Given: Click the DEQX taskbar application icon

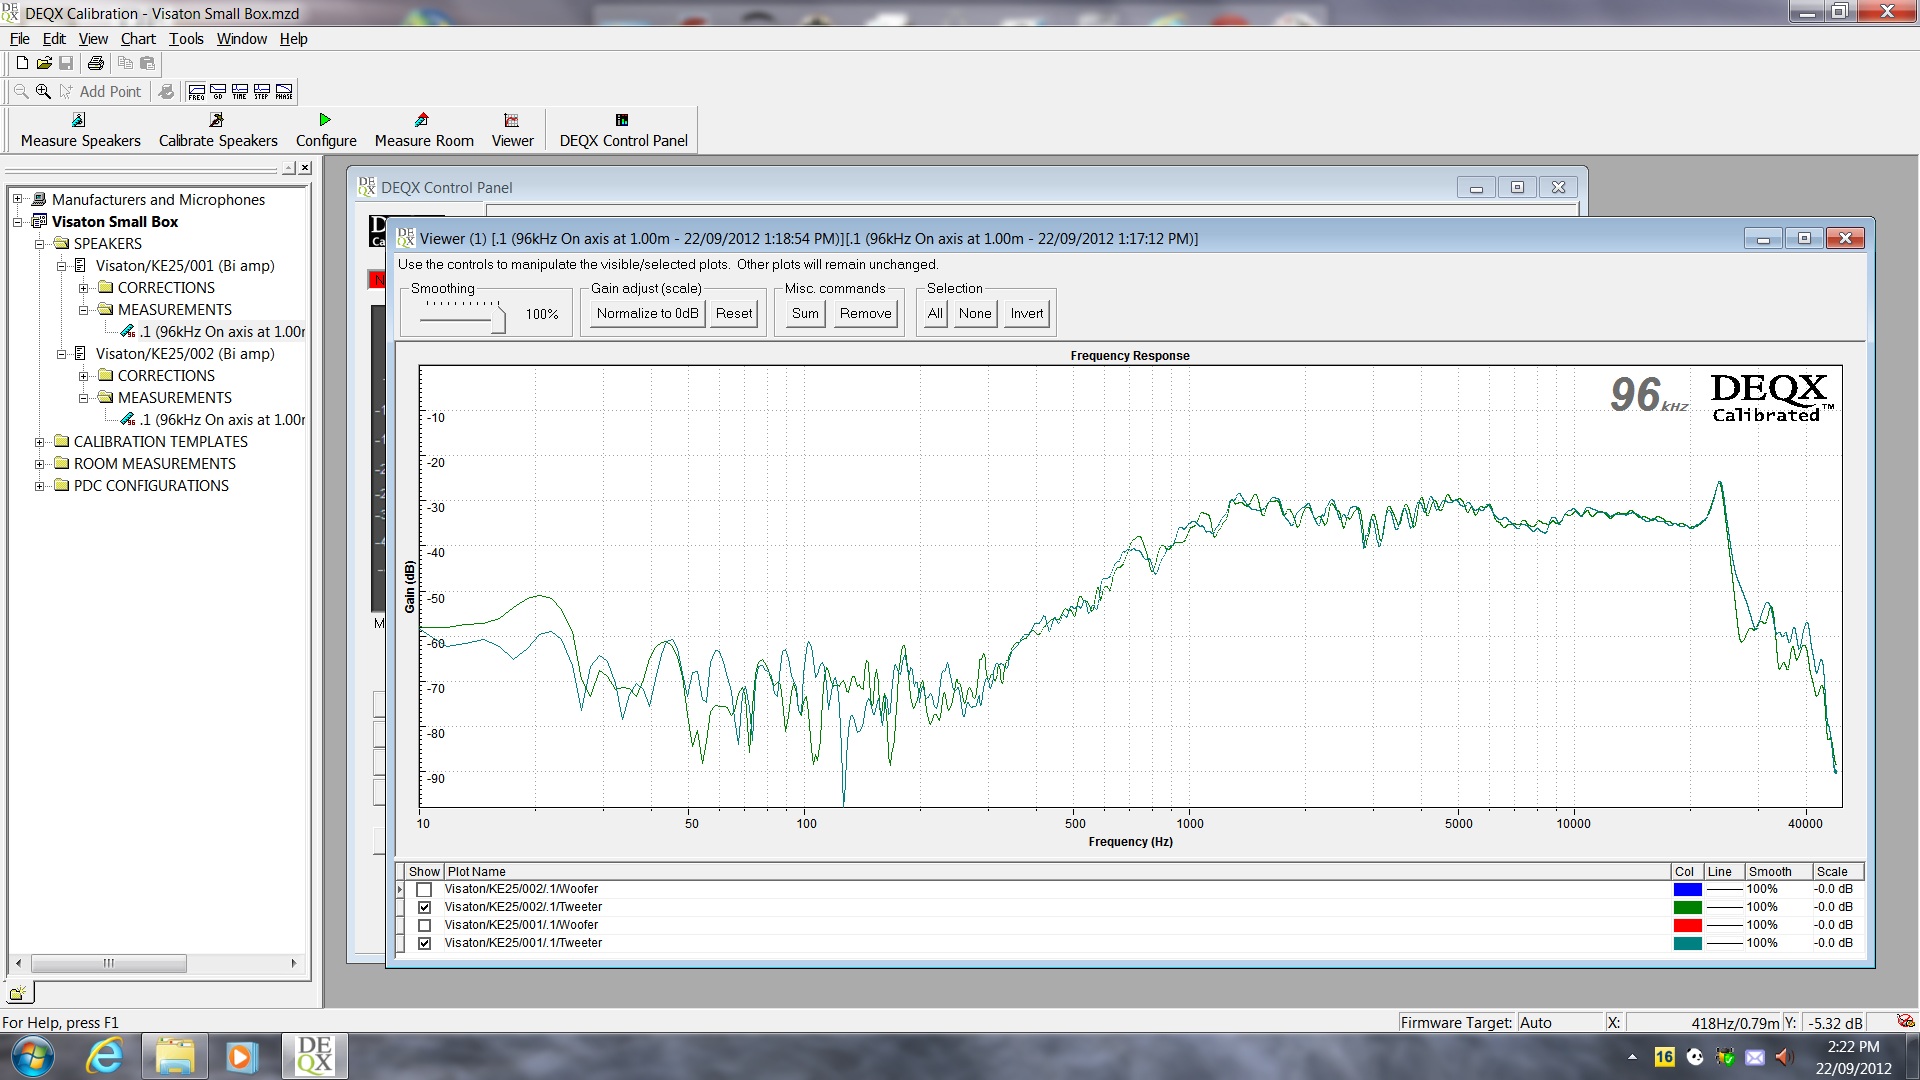Looking at the screenshot, I should point(314,1056).
